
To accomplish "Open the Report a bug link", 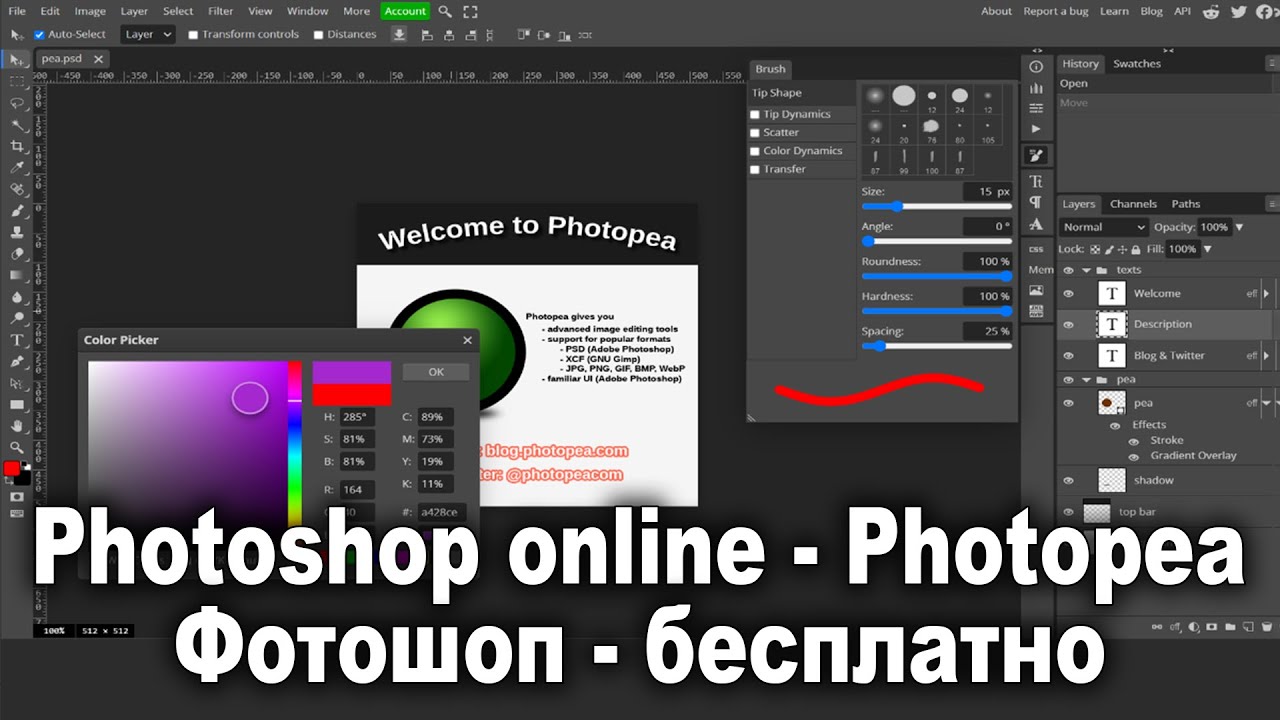I will 1056,11.
